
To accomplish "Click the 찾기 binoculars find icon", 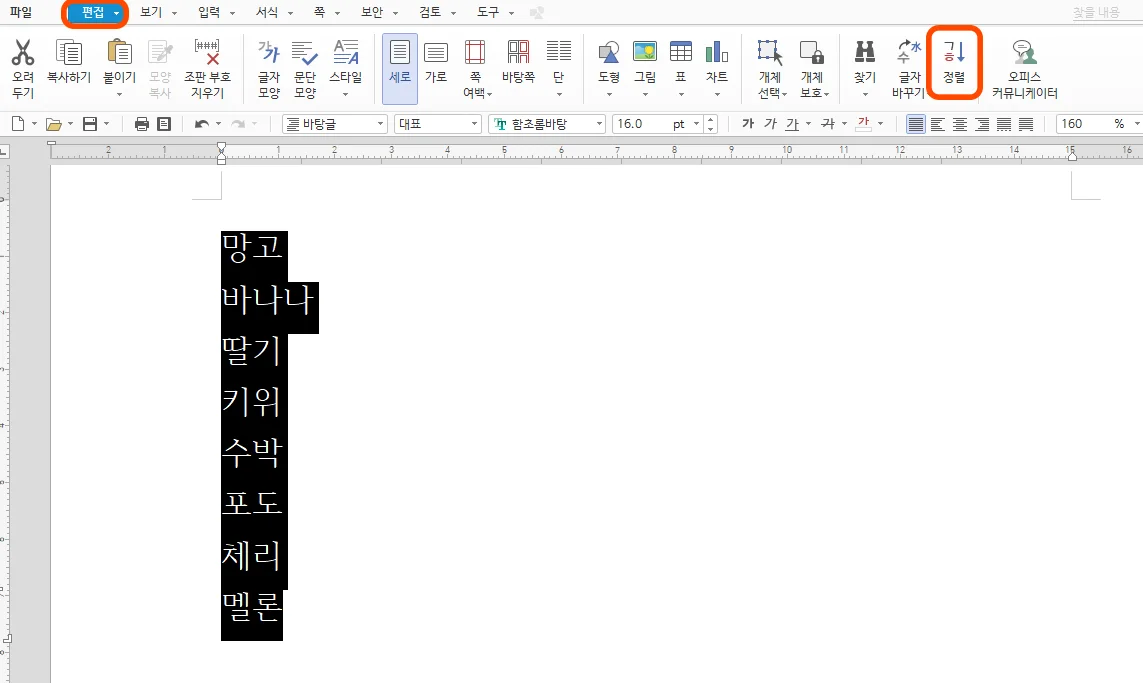I will coord(865,52).
